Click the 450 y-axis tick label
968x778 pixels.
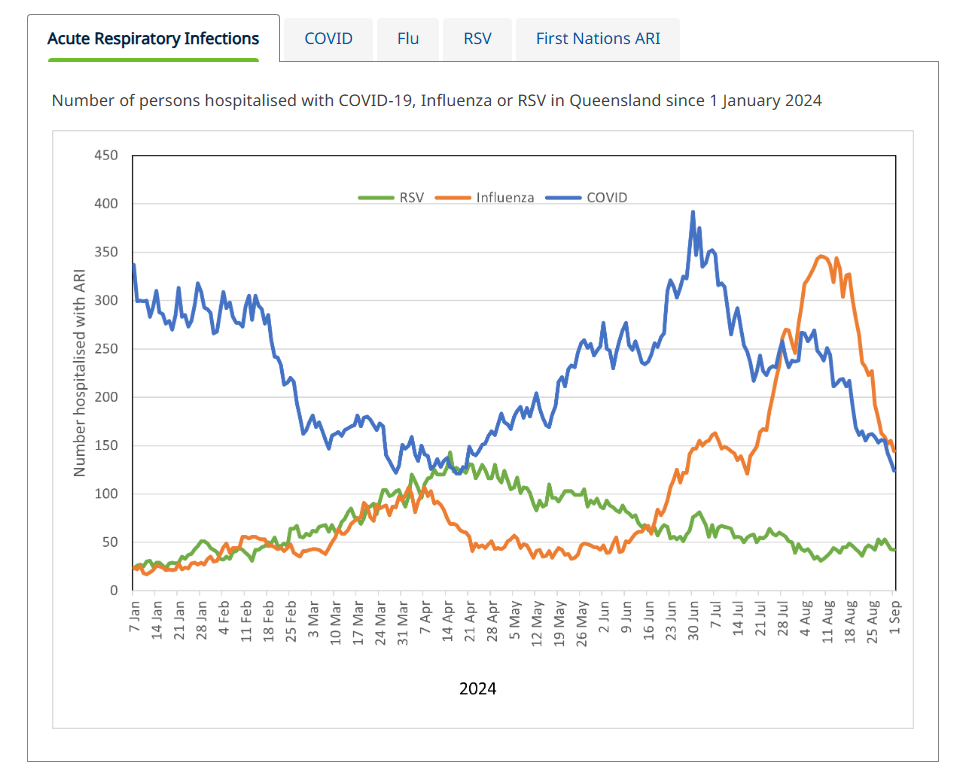click(106, 155)
